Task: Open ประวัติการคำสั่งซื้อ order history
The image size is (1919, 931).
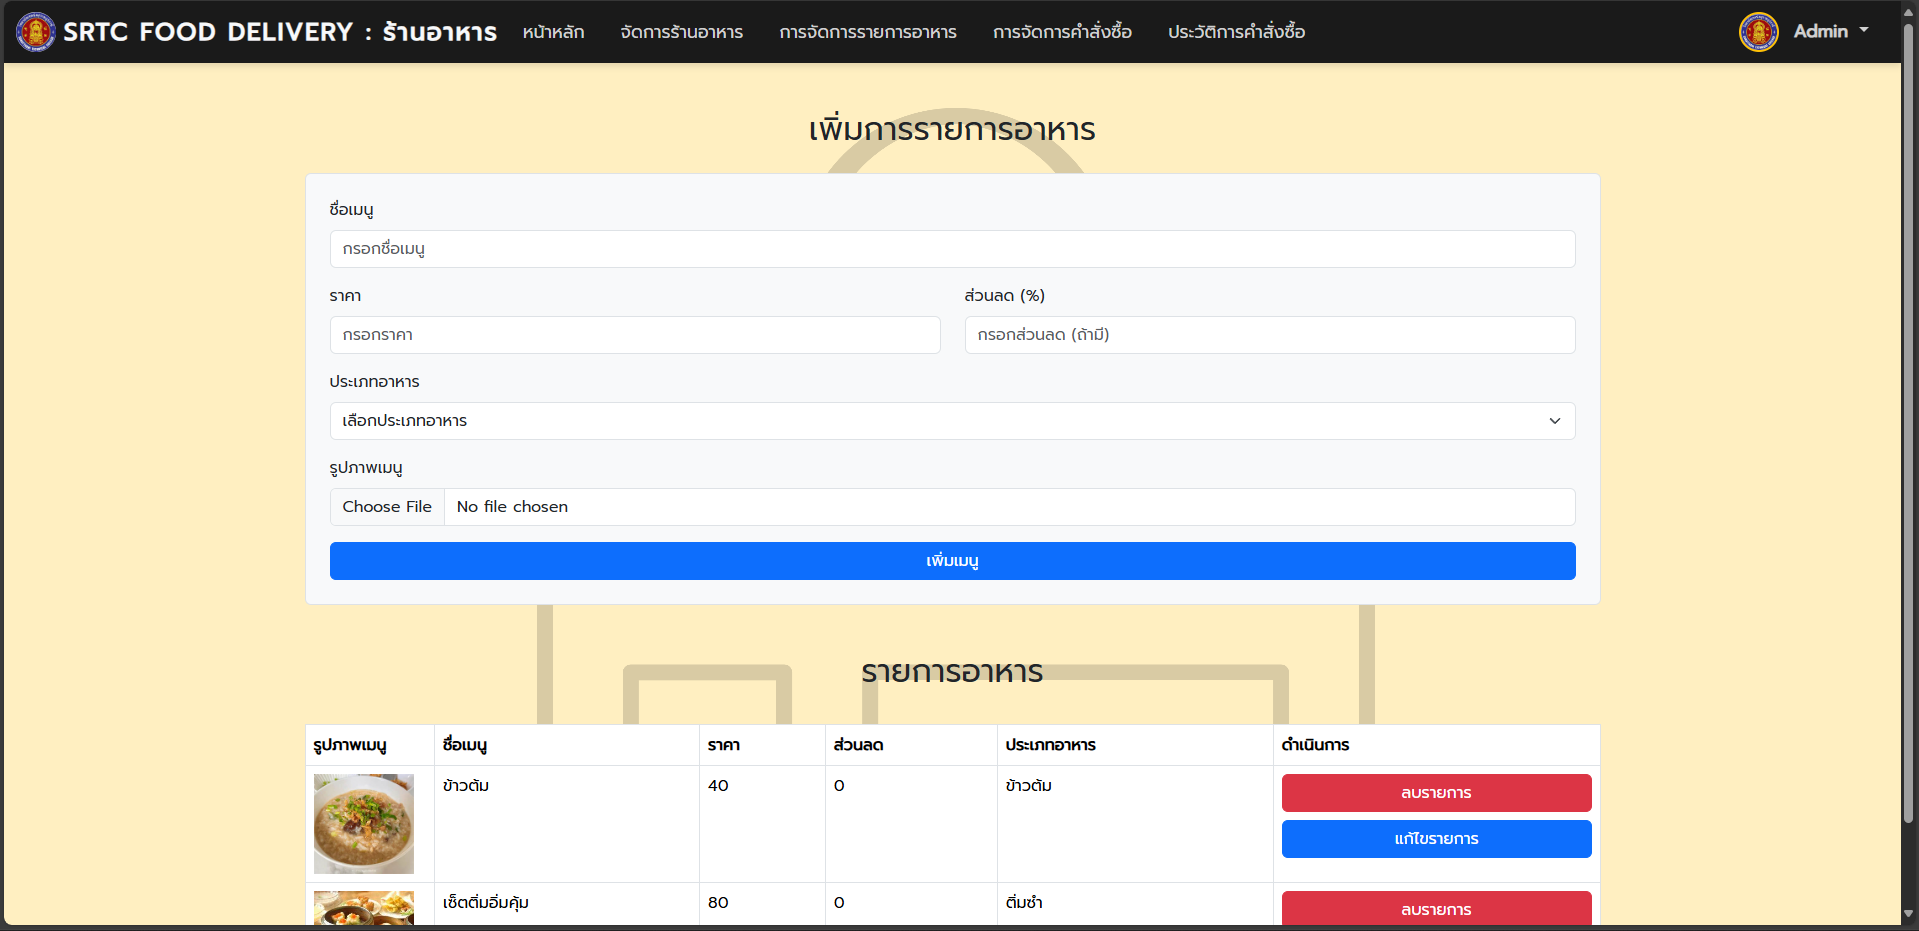Action: 1236,32
